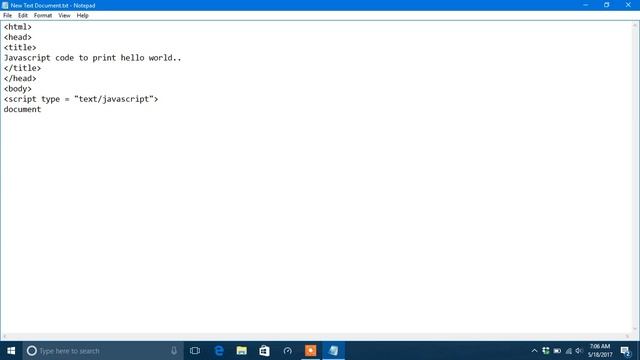The width and height of the screenshot is (640, 360).
Task: Click the horizontal scrollbar right arrow
Action: 628,337
